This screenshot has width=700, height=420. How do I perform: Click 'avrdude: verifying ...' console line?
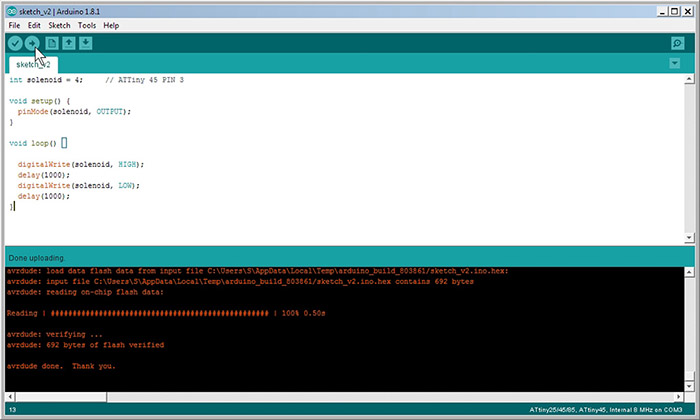pyautogui.click(x=54, y=334)
